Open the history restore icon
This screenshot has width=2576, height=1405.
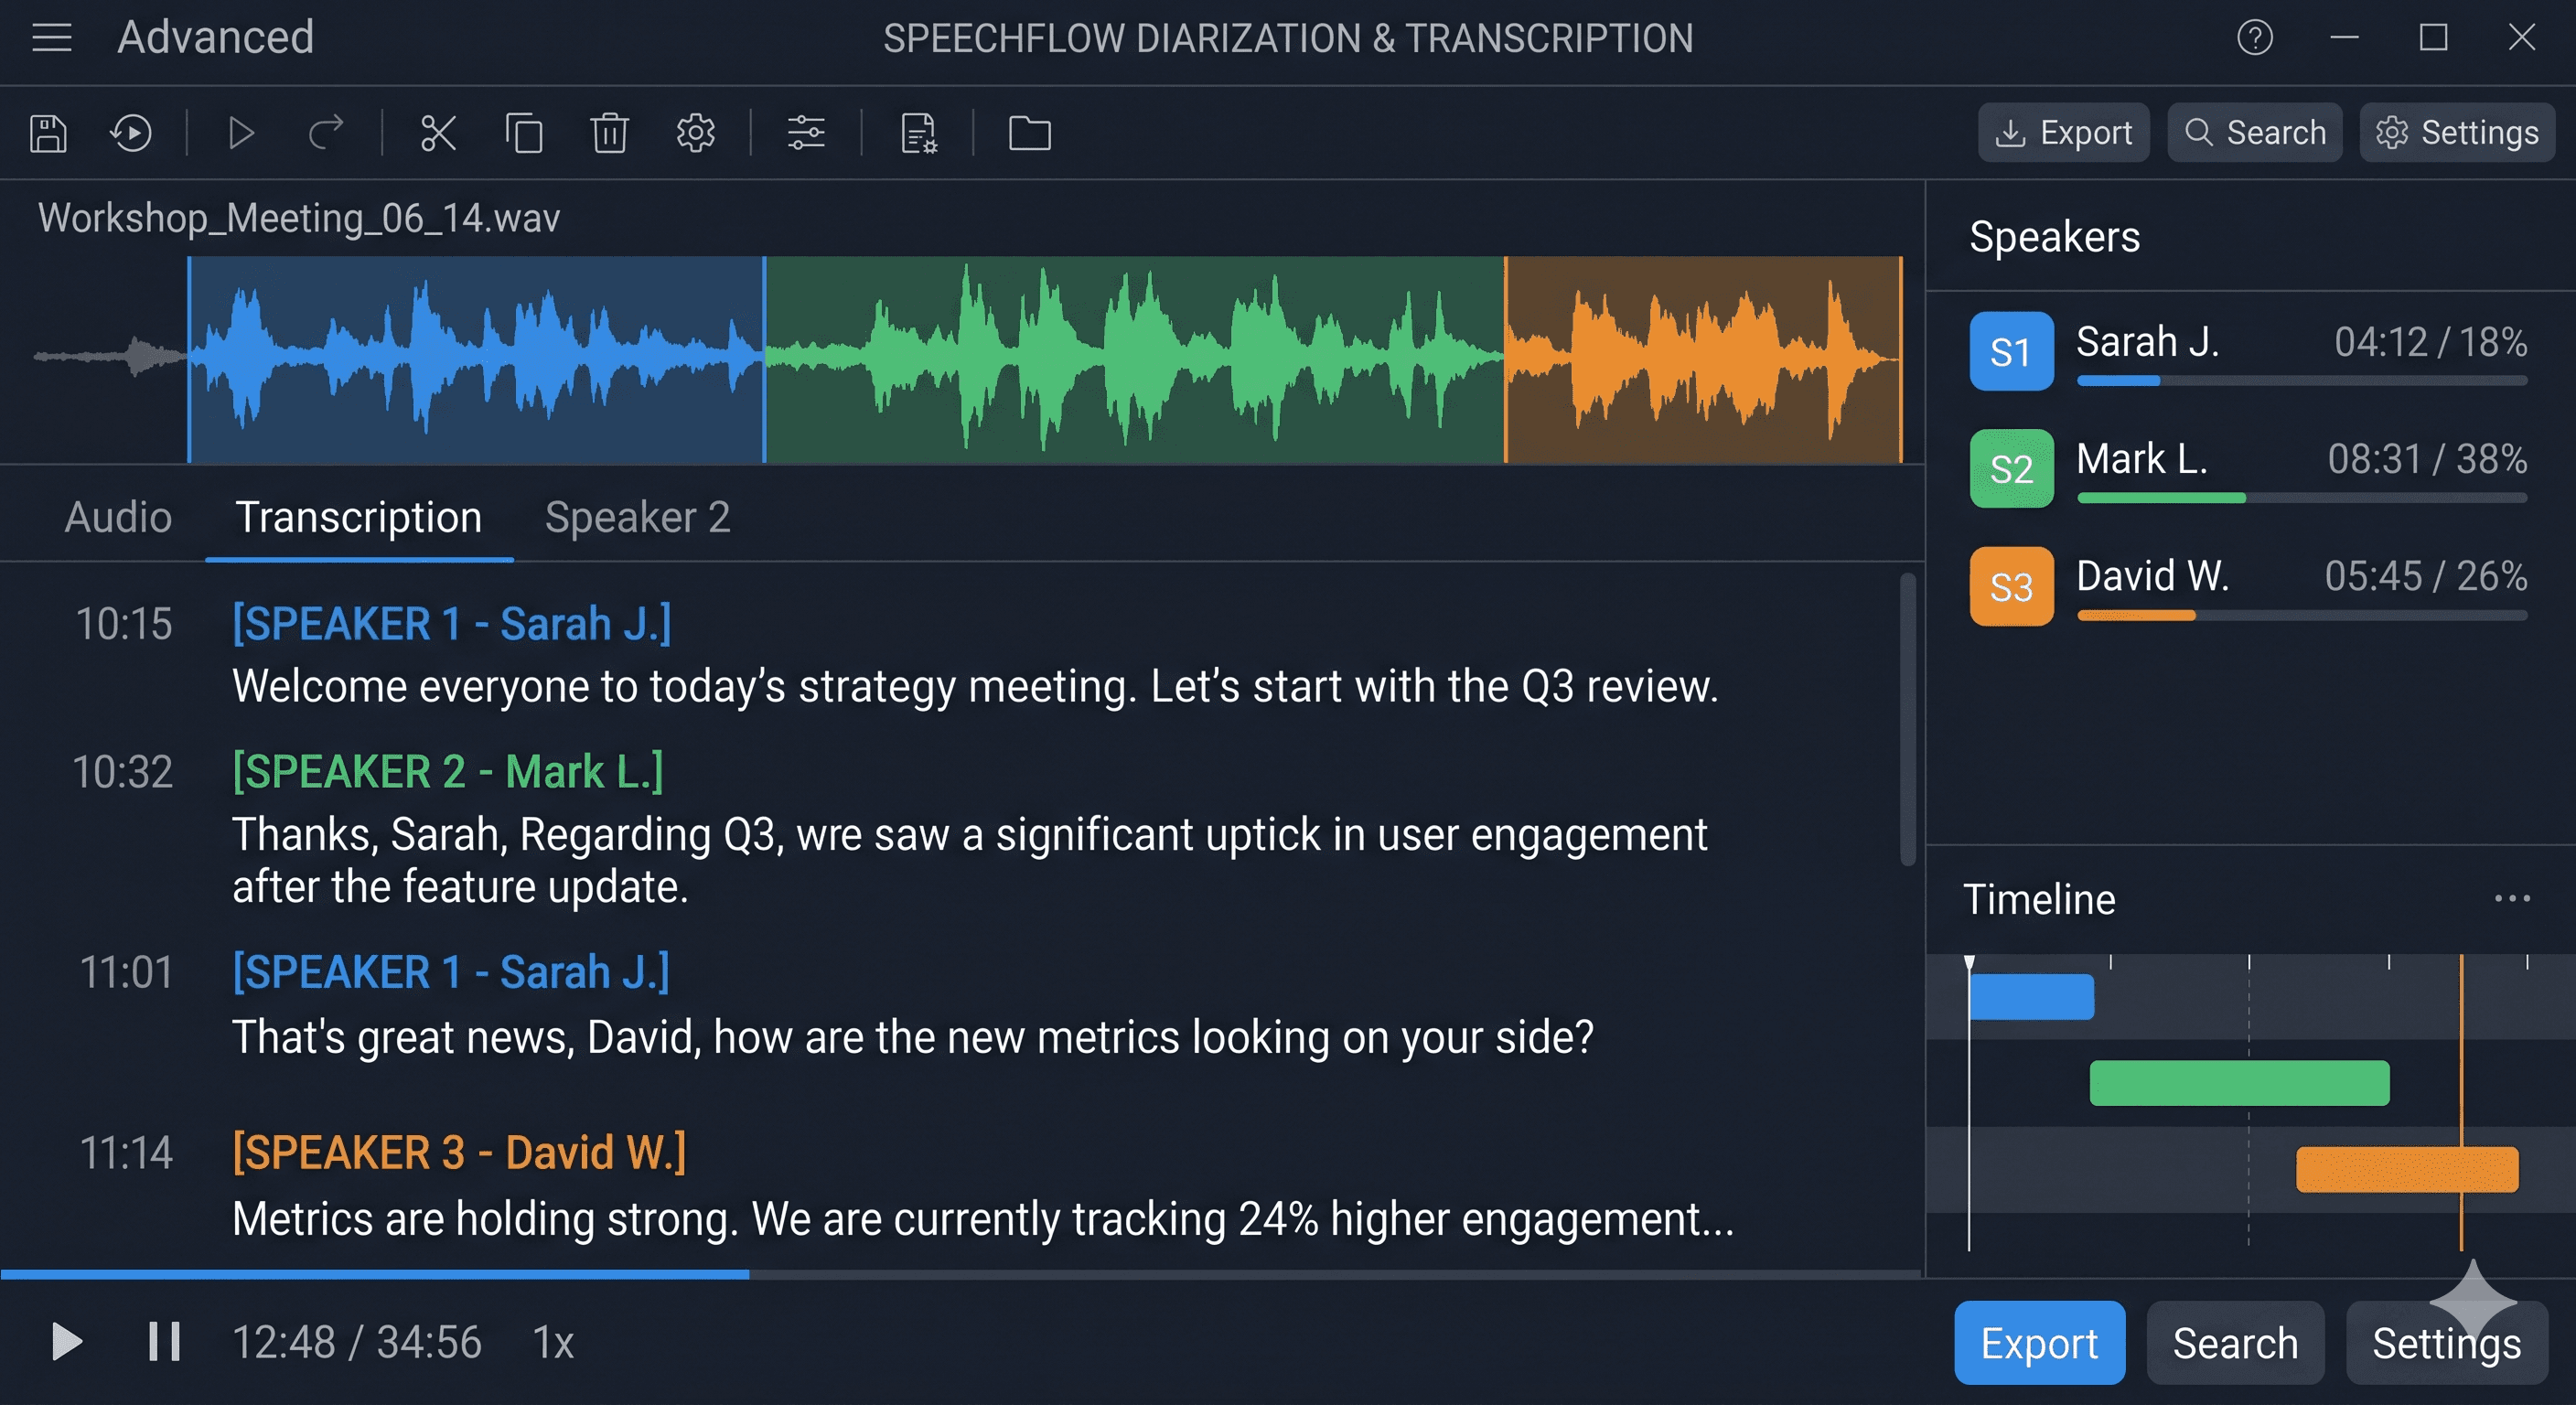[131, 133]
